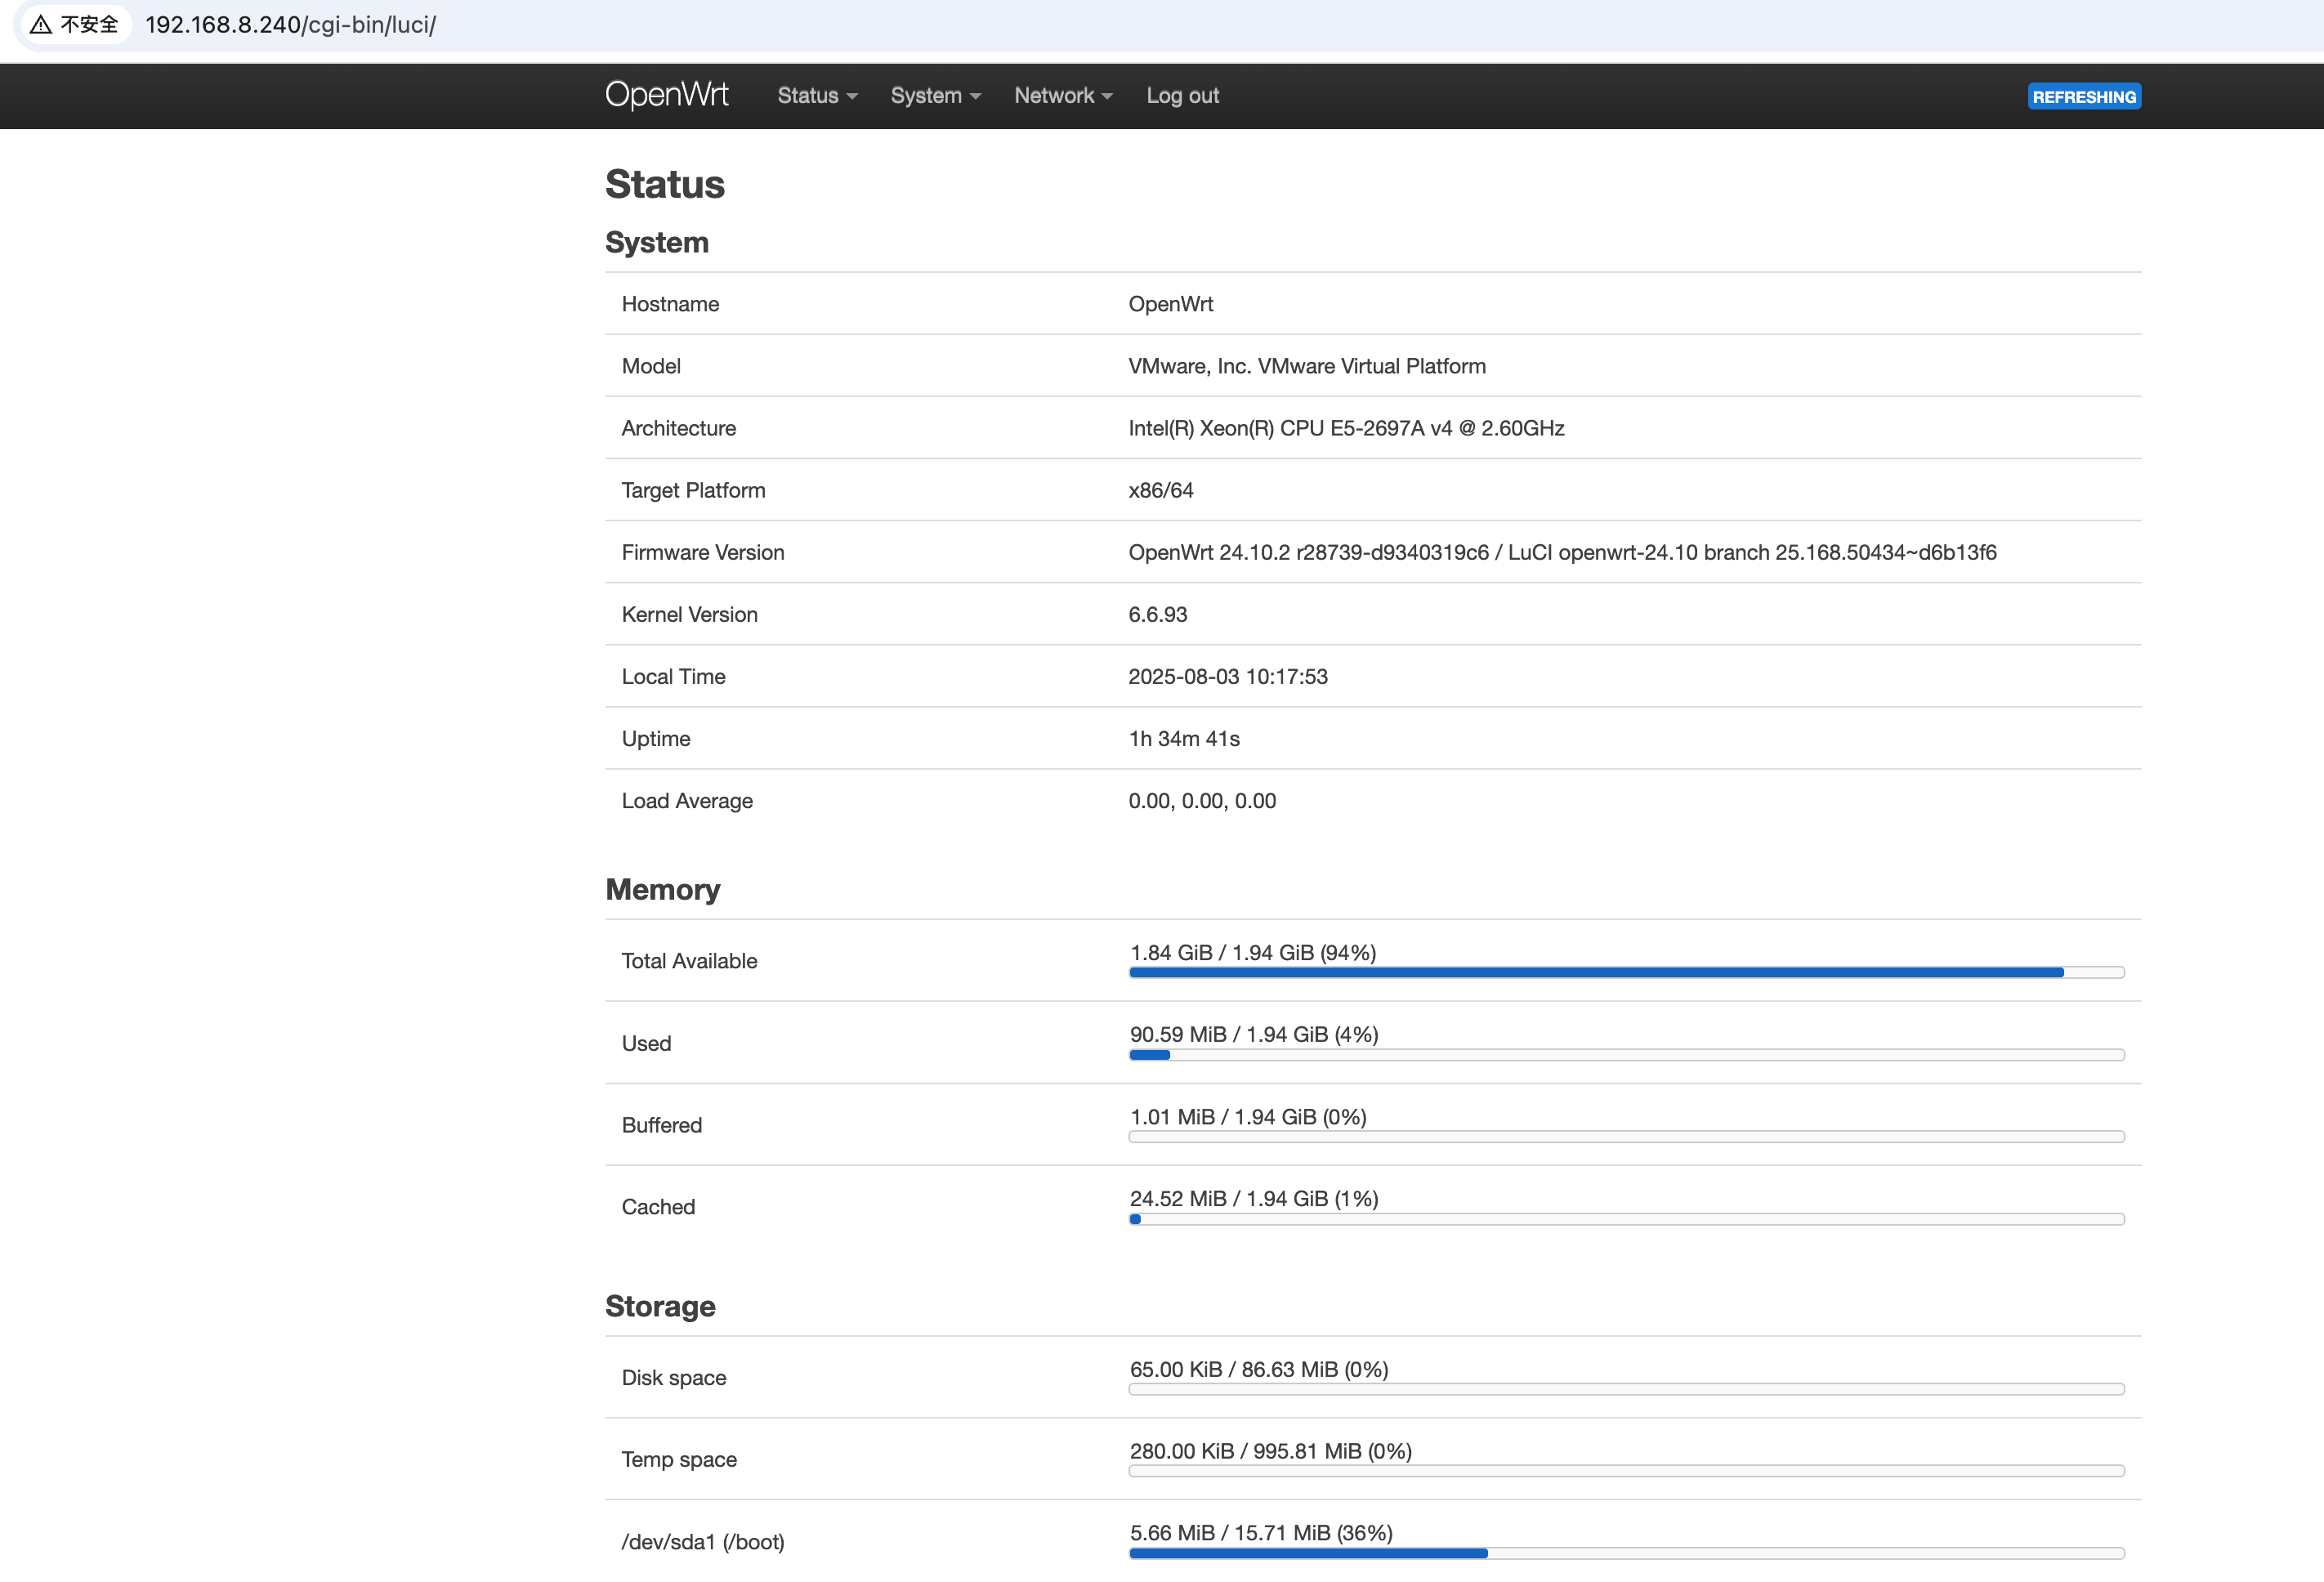Click the REFRESHING status badge

[2084, 96]
